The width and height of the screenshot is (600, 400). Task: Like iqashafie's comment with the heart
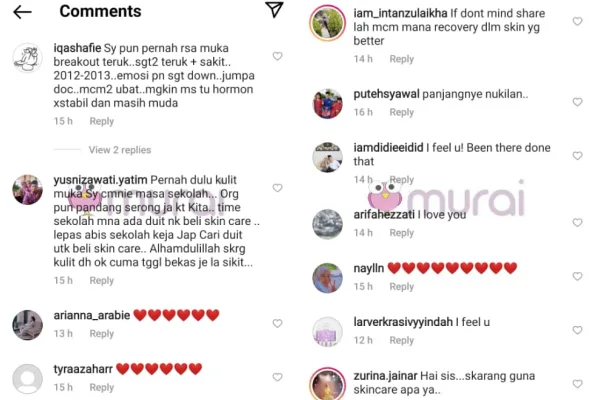[277, 56]
